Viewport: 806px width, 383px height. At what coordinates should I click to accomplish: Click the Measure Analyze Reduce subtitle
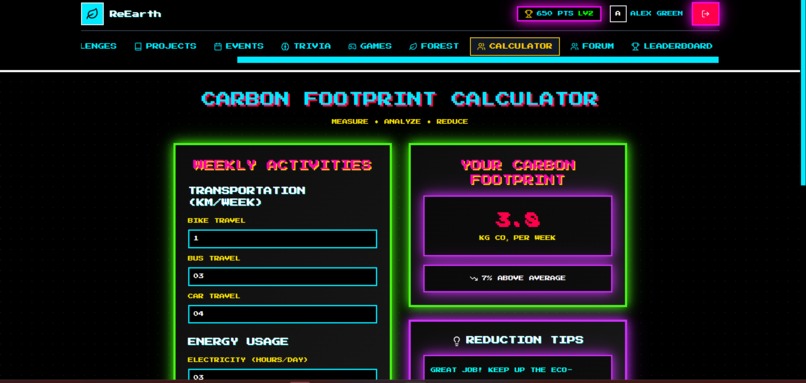point(399,122)
